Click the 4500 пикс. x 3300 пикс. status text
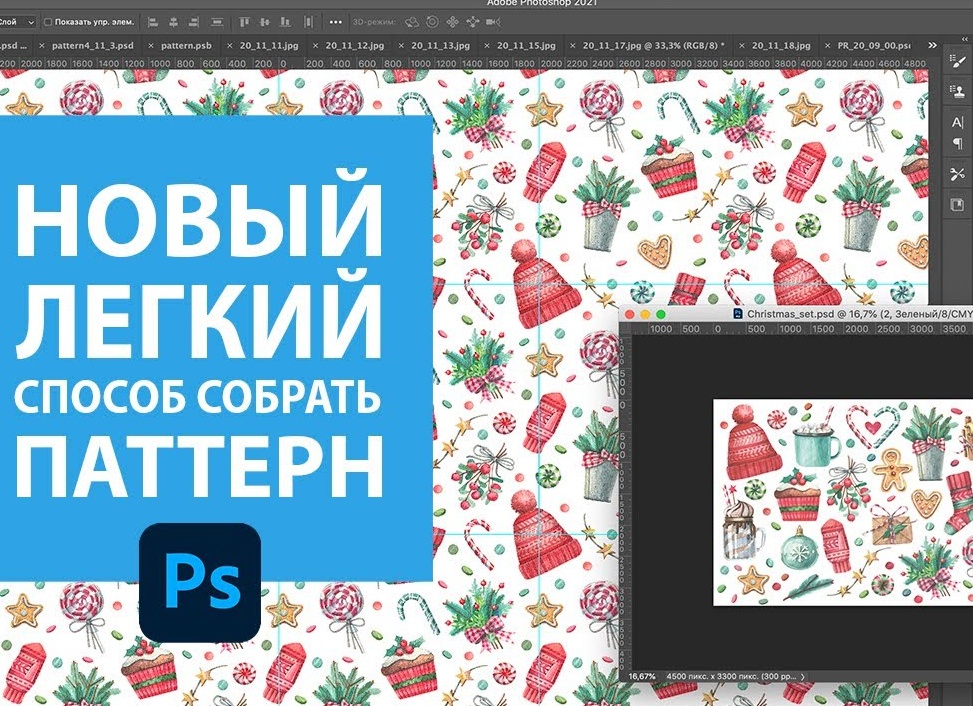Viewport: 973px width, 706px height. click(730, 677)
